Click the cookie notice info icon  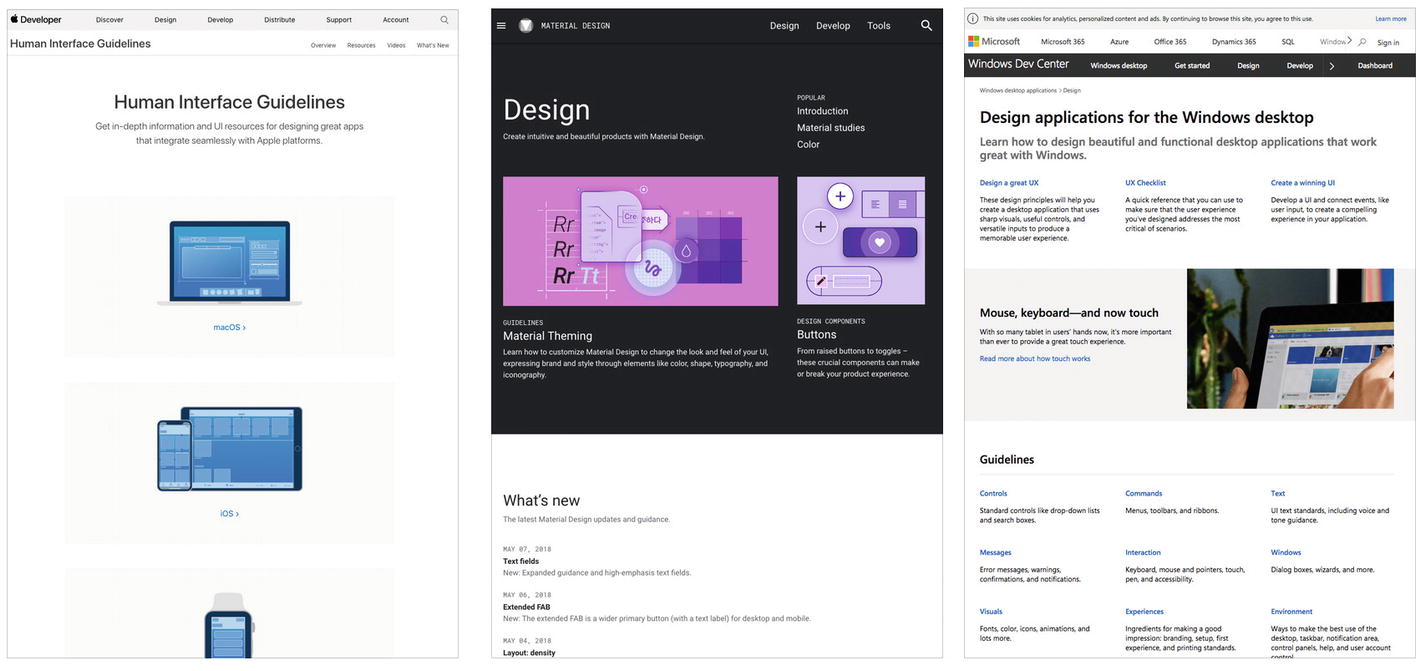pyautogui.click(x=973, y=19)
